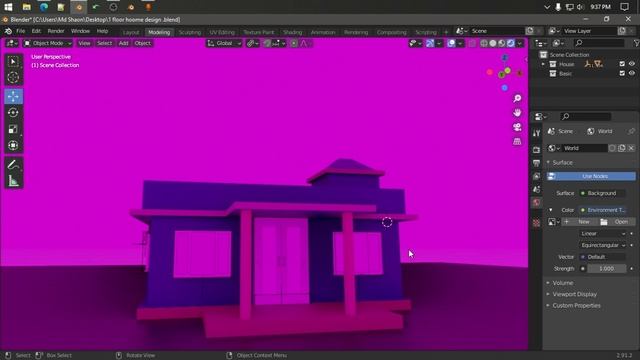Click the pan view hand icon
This screenshot has width=640, height=360.
(517, 113)
